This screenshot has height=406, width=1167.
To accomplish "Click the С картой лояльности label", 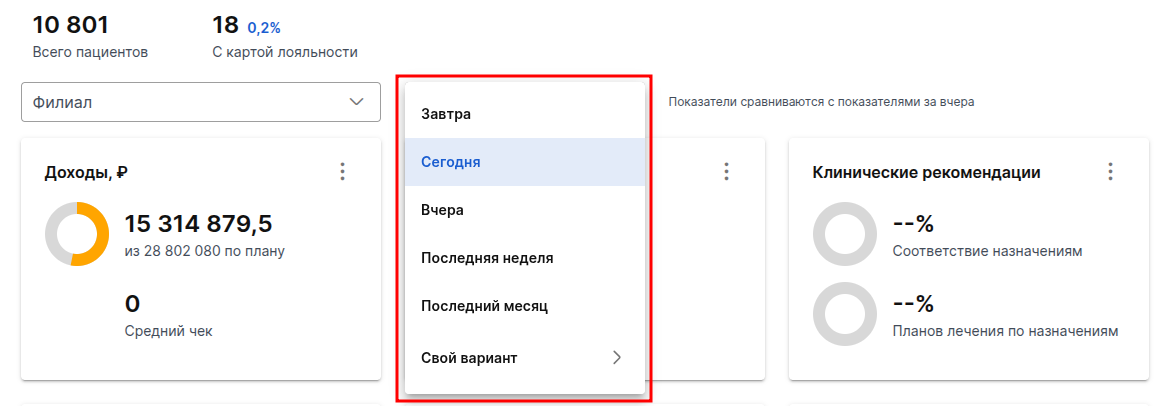I will 285,52.
